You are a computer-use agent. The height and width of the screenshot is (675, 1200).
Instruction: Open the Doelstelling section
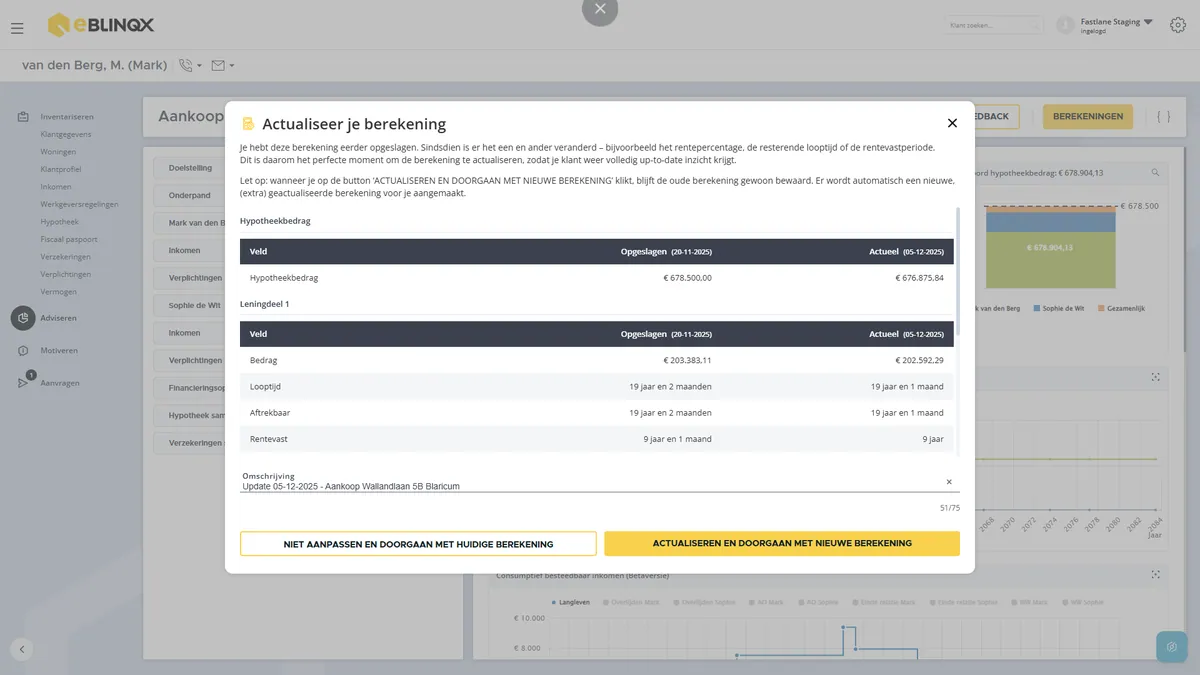coord(190,168)
